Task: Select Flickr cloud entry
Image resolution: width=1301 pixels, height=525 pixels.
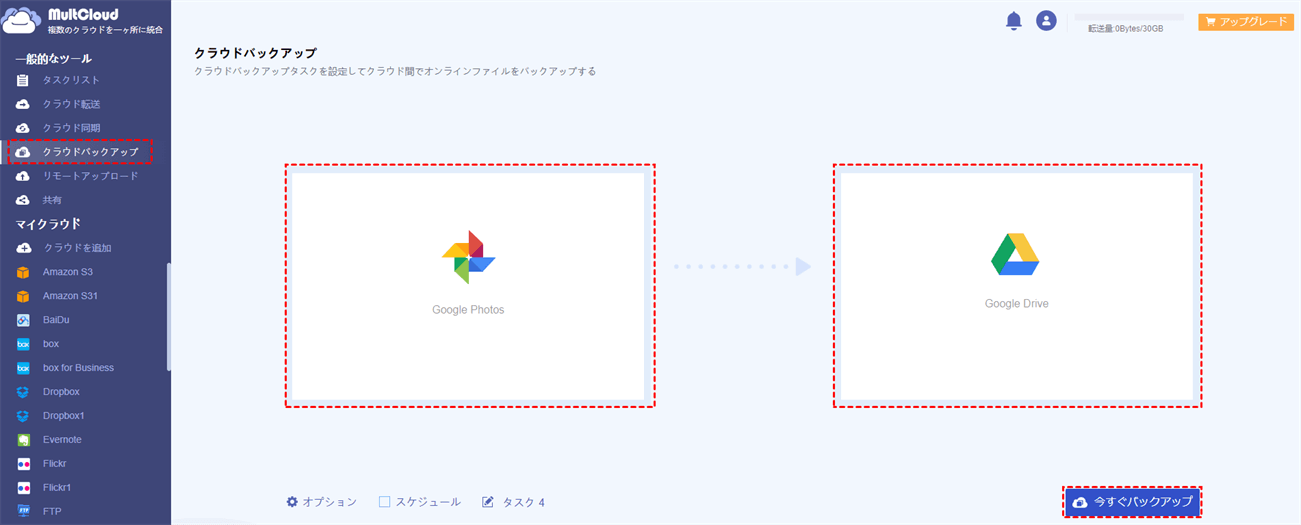Action: (54, 464)
